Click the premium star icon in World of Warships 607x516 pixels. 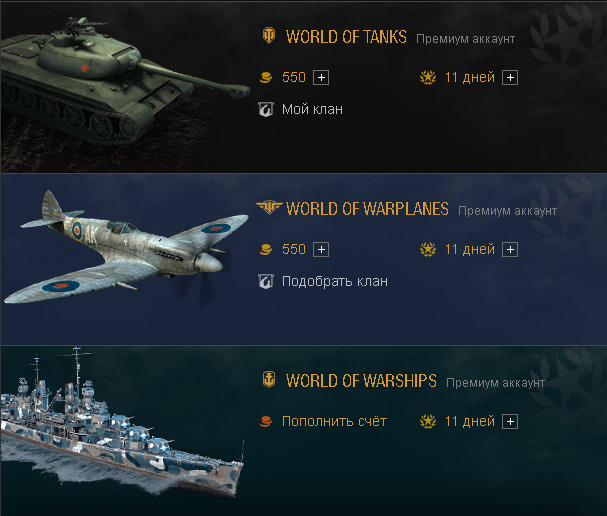428,421
